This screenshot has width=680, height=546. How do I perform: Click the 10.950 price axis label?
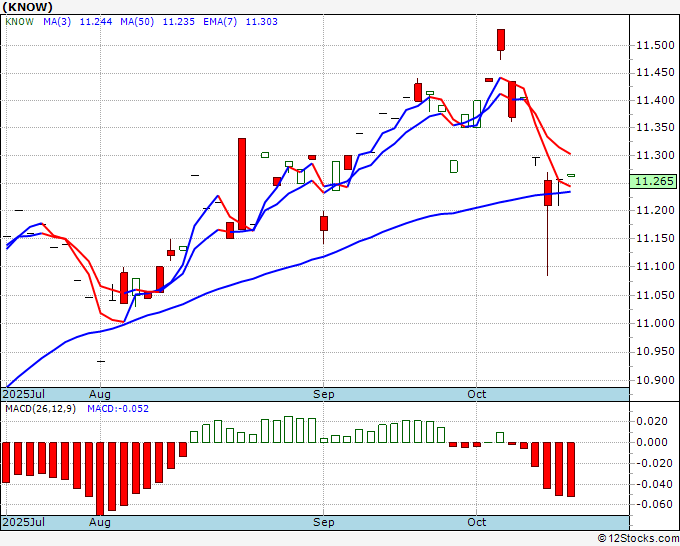click(655, 351)
